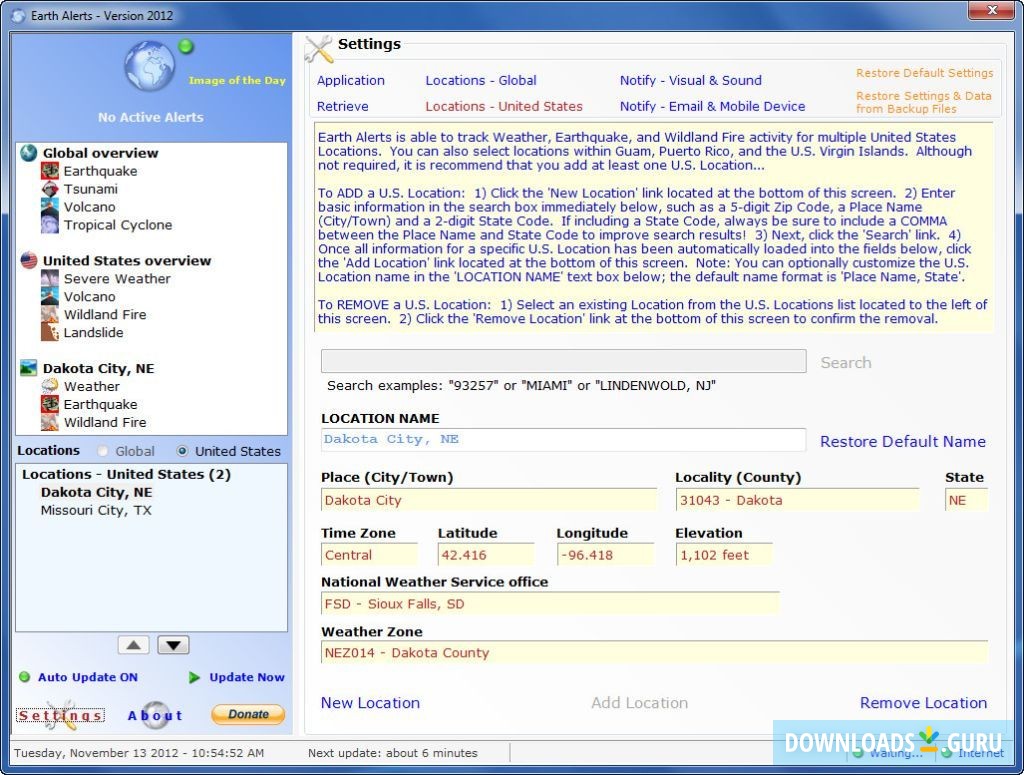
Task: Click the Latitude field
Action: tap(486, 555)
